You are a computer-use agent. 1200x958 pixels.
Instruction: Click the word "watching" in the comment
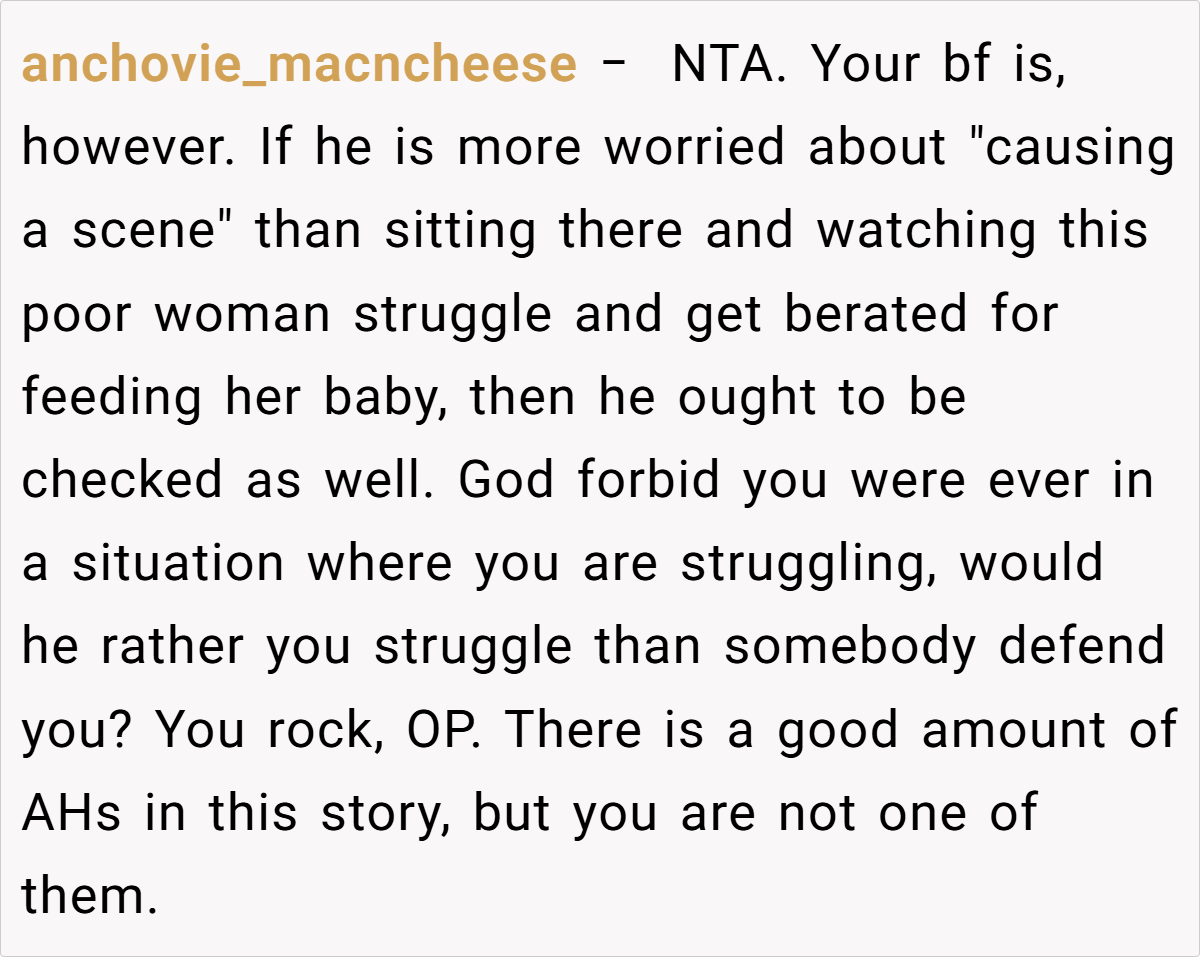[926, 231]
